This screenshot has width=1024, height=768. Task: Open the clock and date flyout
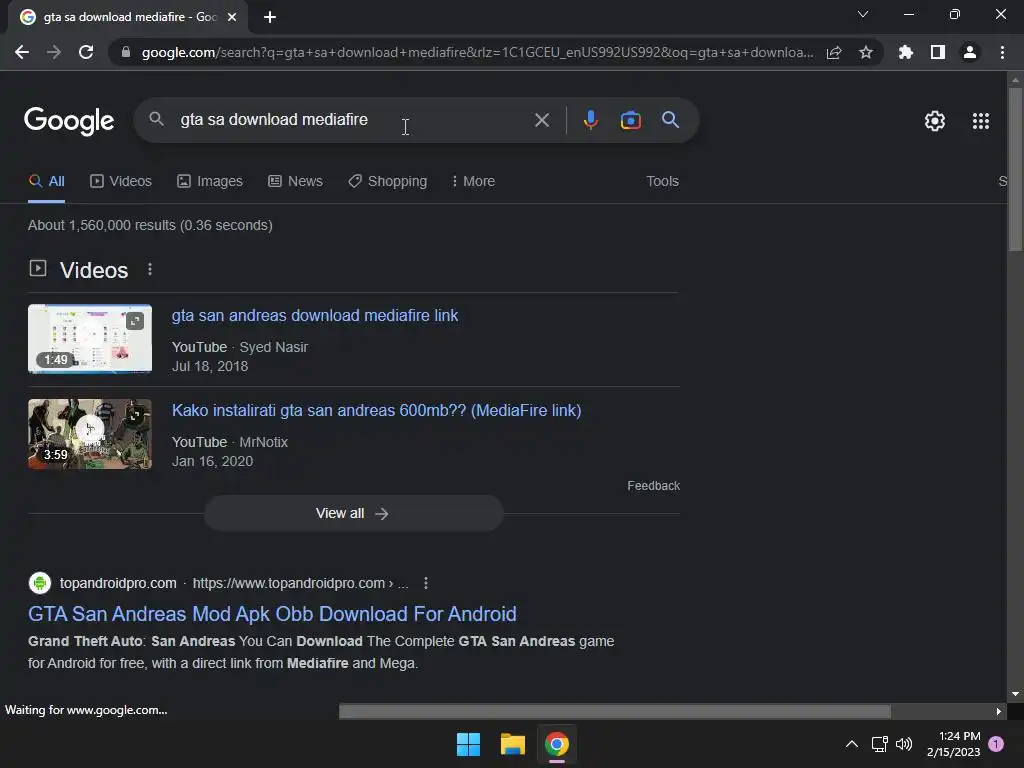[953, 744]
